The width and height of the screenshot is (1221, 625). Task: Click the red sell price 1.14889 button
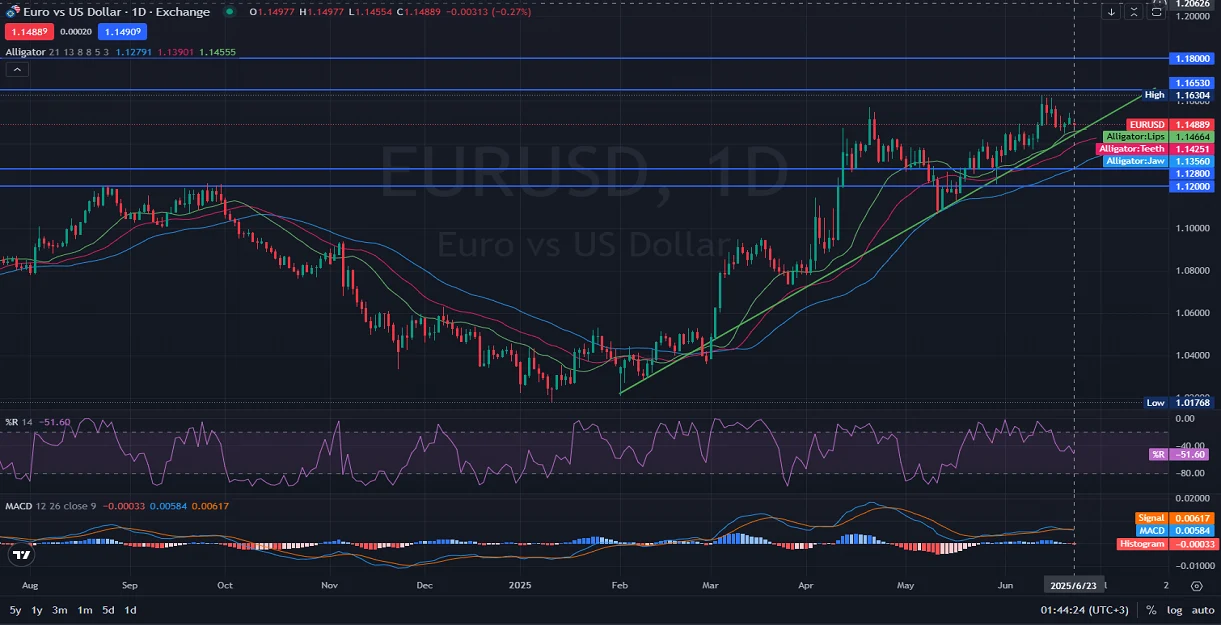click(28, 32)
